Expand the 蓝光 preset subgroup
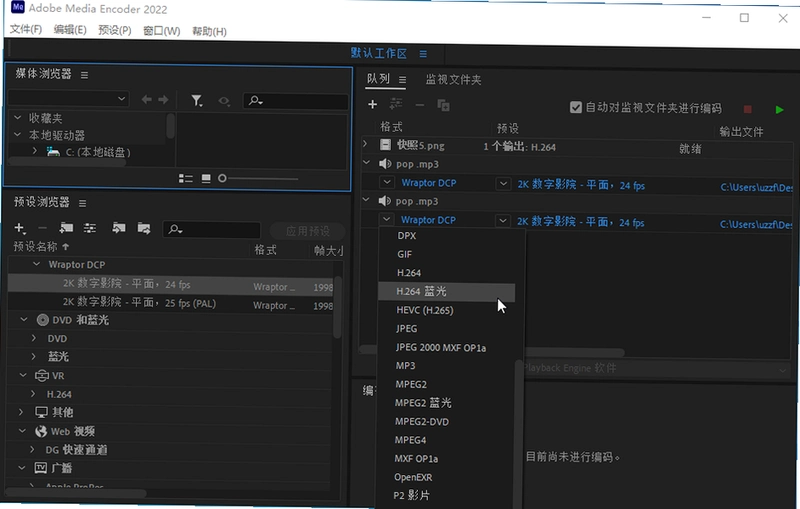800x509 pixels. (x=34, y=356)
